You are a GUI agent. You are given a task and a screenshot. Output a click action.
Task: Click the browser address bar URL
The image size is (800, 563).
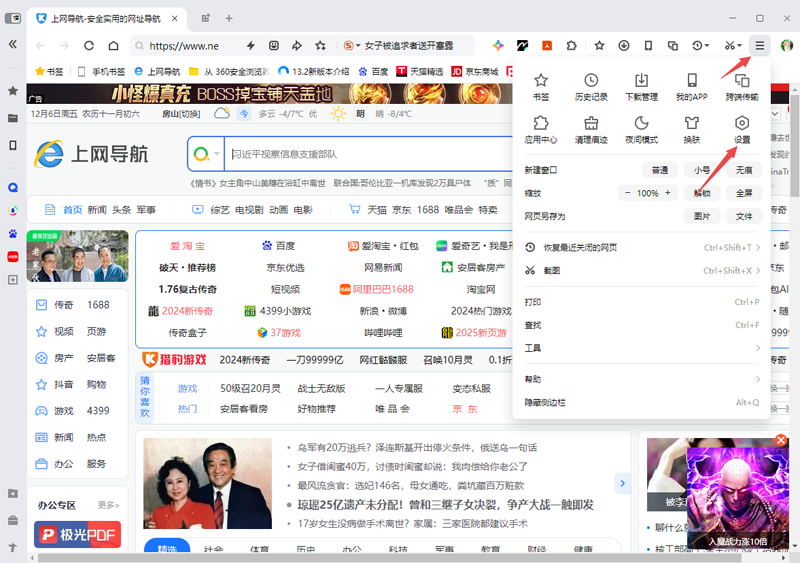(x=184, y=46)
